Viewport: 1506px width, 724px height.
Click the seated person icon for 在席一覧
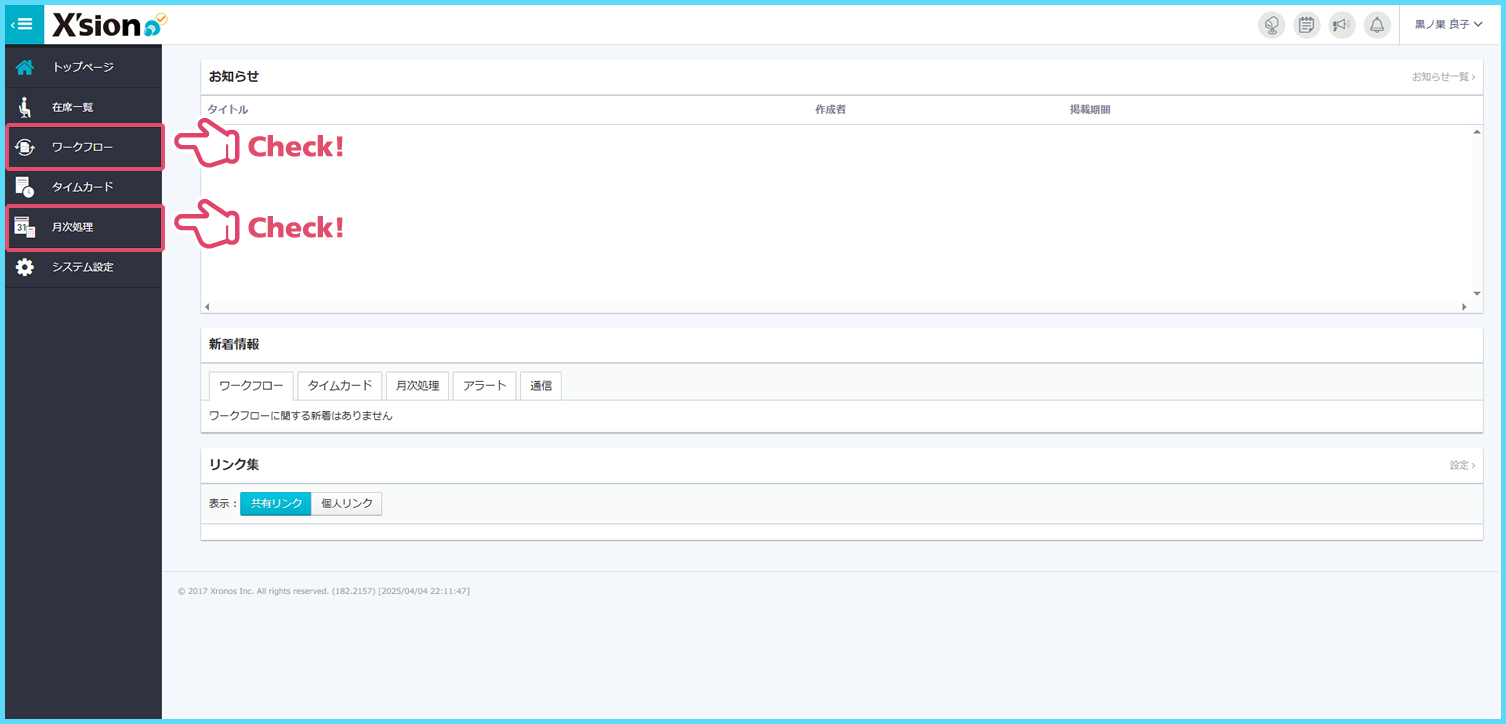point(25,107)
